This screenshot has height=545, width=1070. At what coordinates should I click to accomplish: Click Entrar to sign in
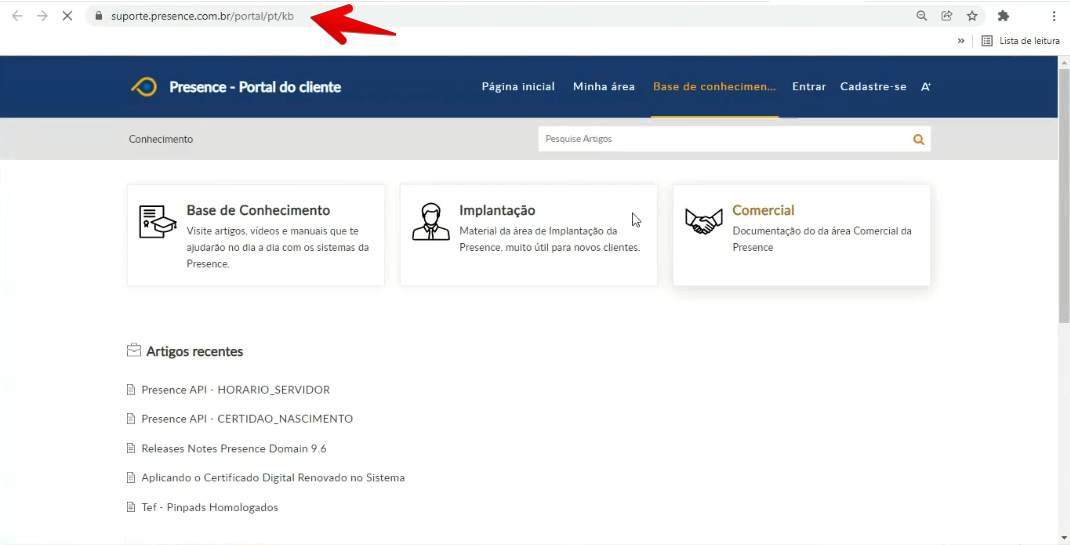pos(809,87)
